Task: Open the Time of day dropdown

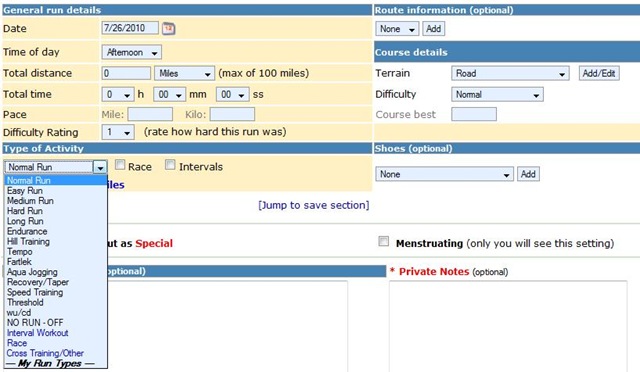Action: pos(131,52)
